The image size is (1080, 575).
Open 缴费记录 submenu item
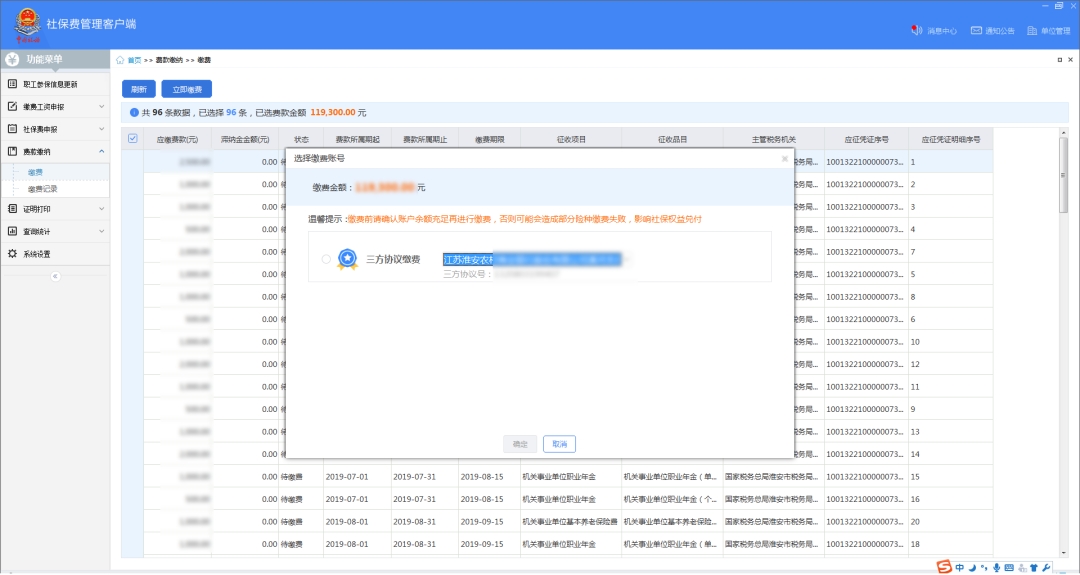pyautogui.click(x=43, y=188)
